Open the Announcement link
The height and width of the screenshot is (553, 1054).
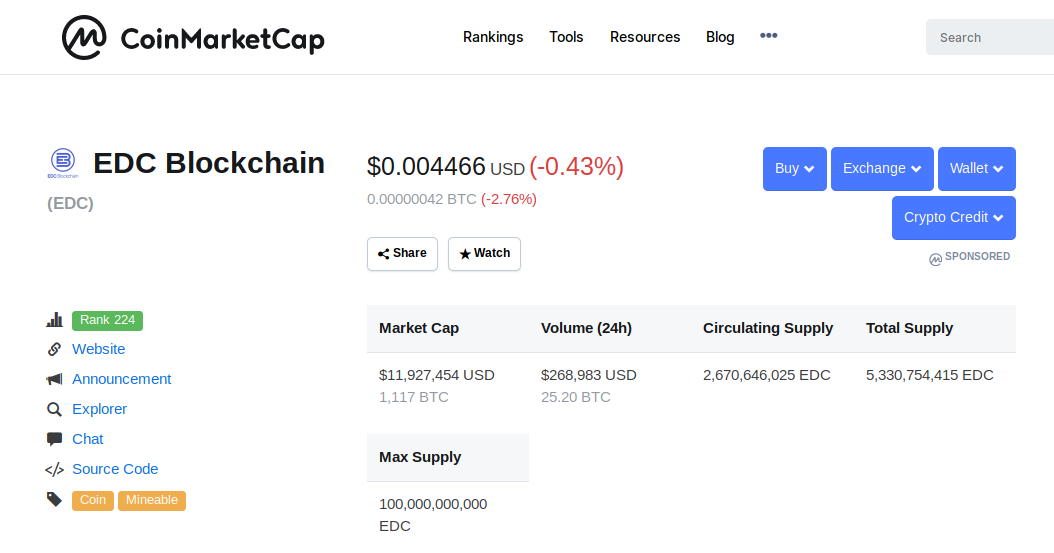[122, 379]
